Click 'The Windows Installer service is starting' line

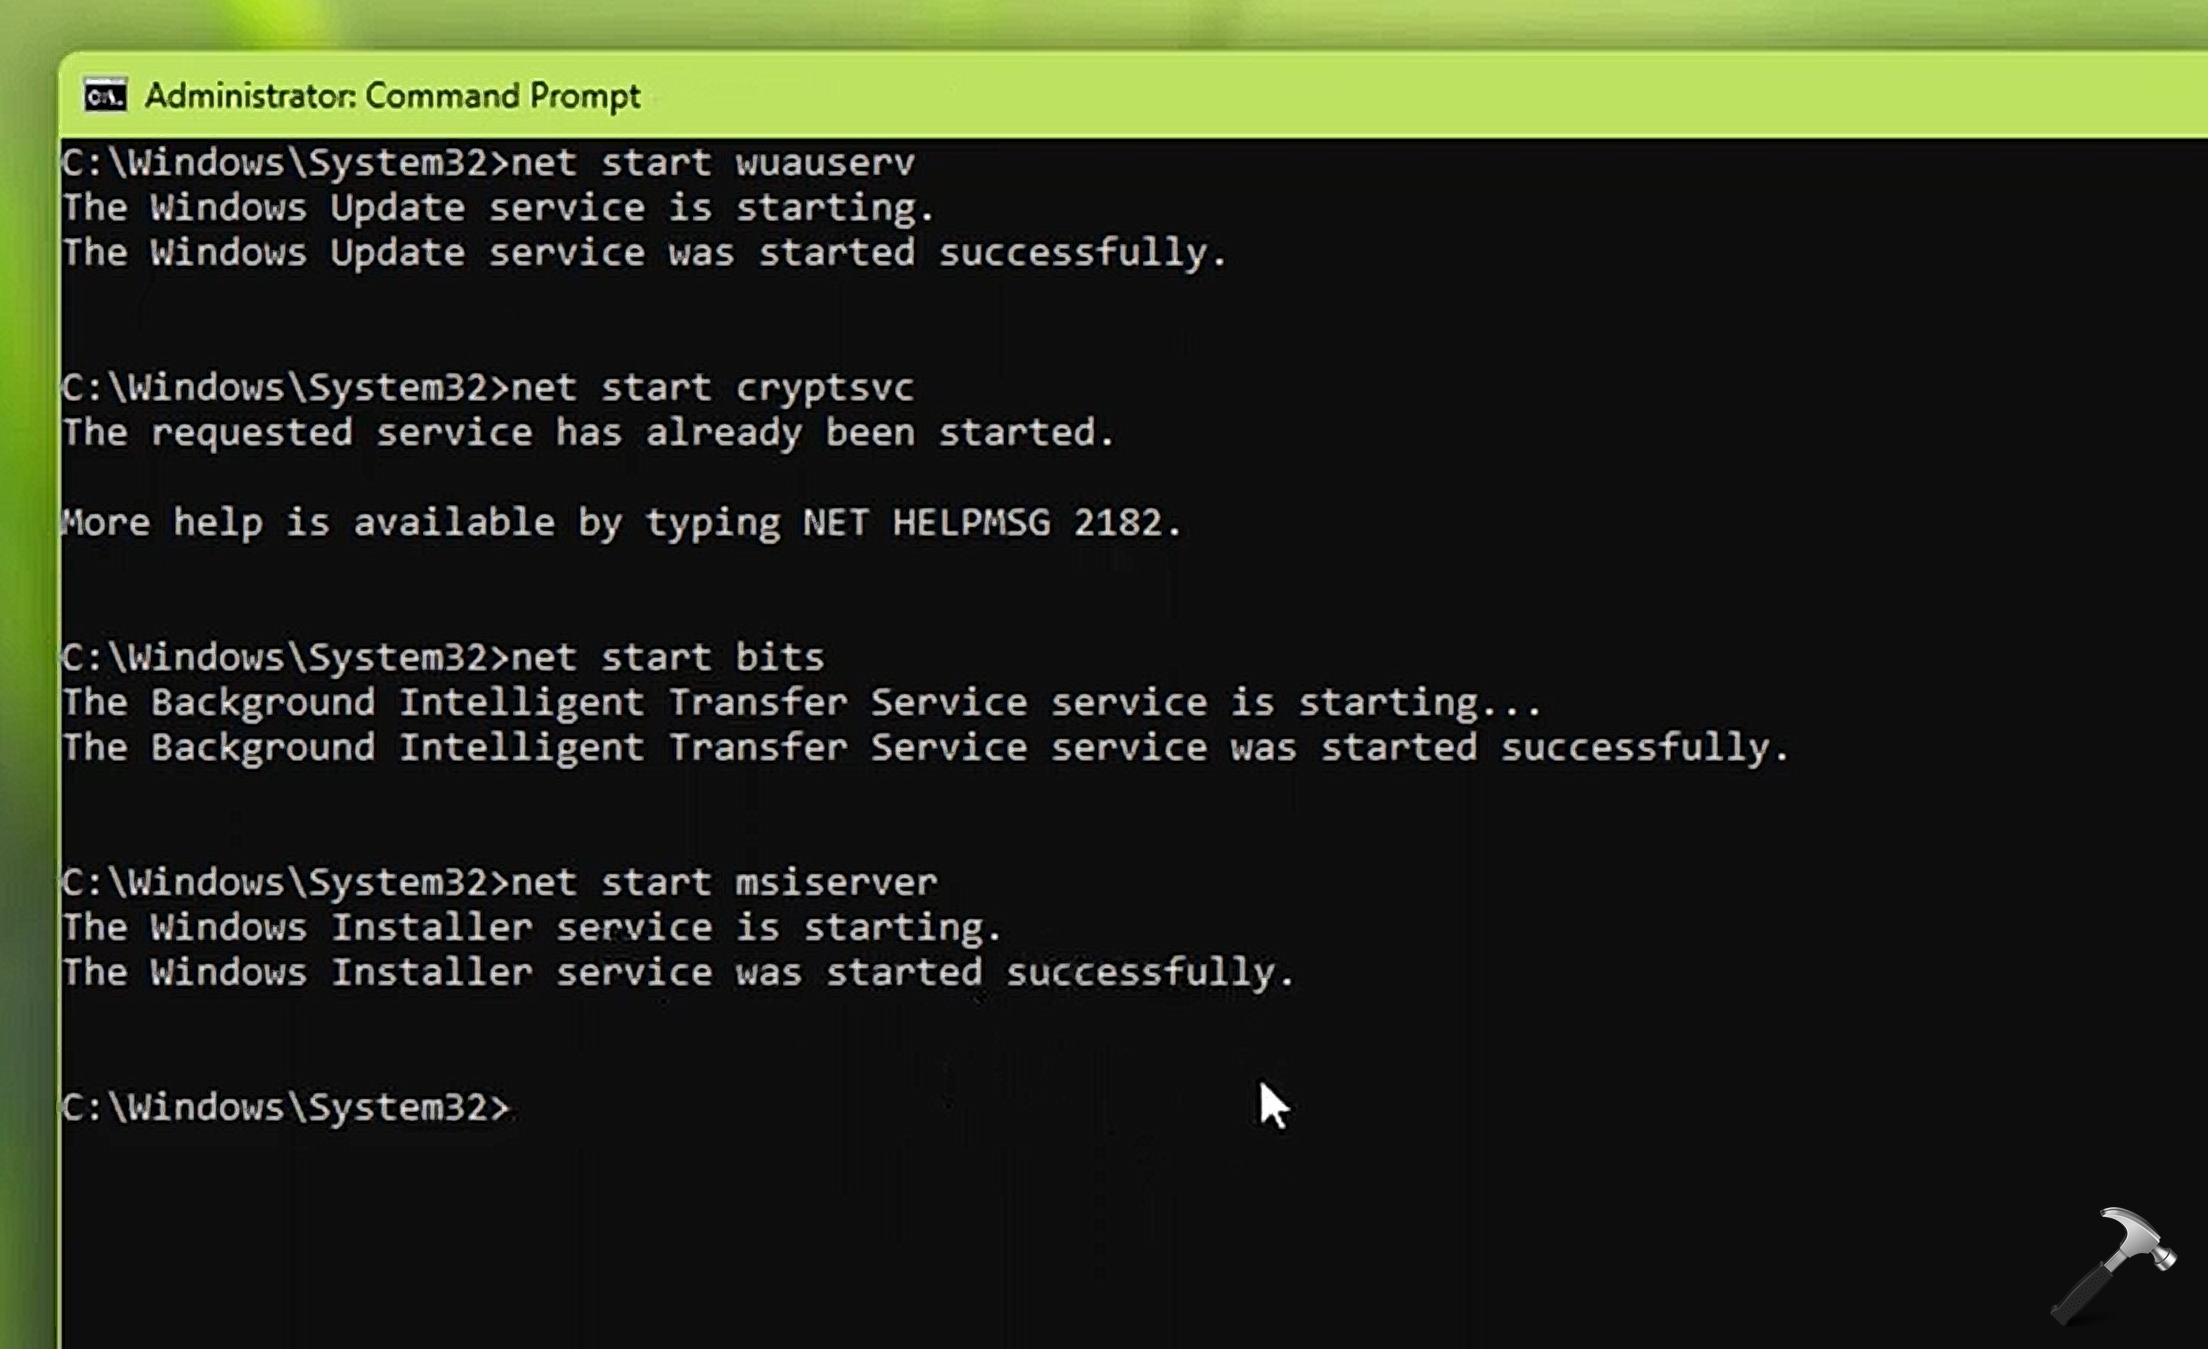532,927
